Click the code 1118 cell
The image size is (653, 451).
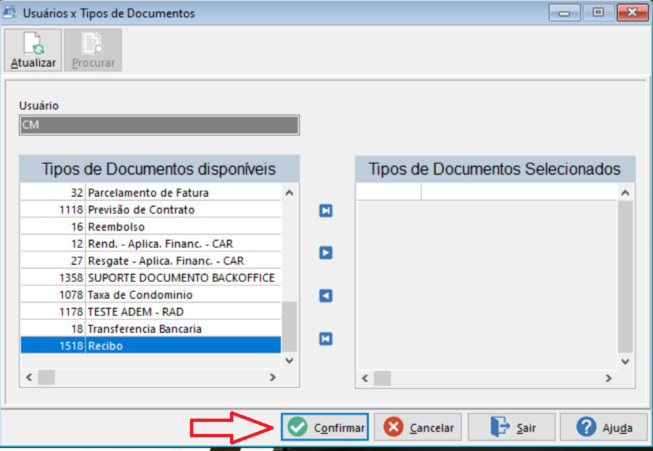pos(53,210)
